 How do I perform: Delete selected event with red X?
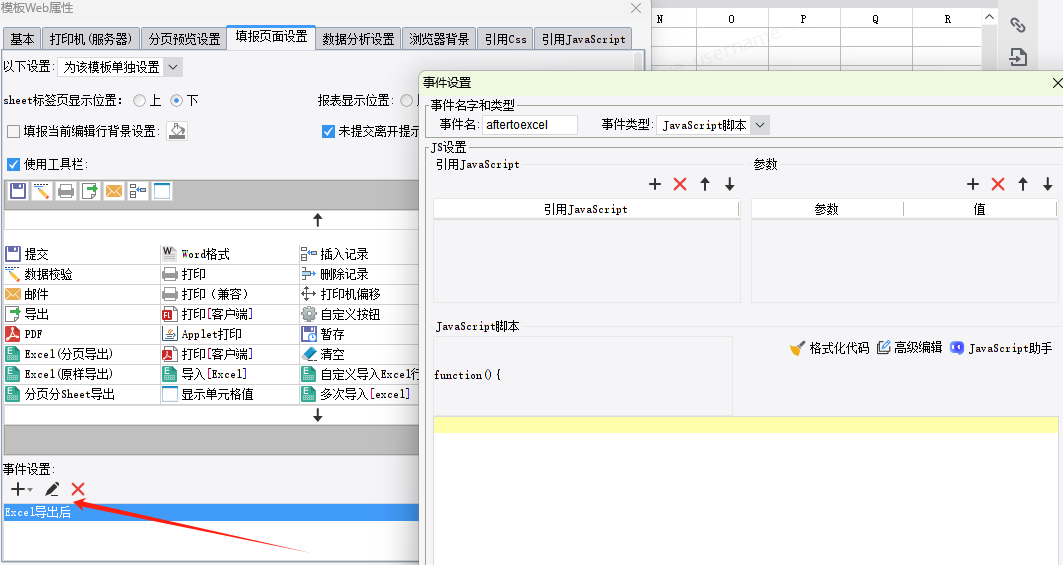pyautogui.click(x=78, y=489)
